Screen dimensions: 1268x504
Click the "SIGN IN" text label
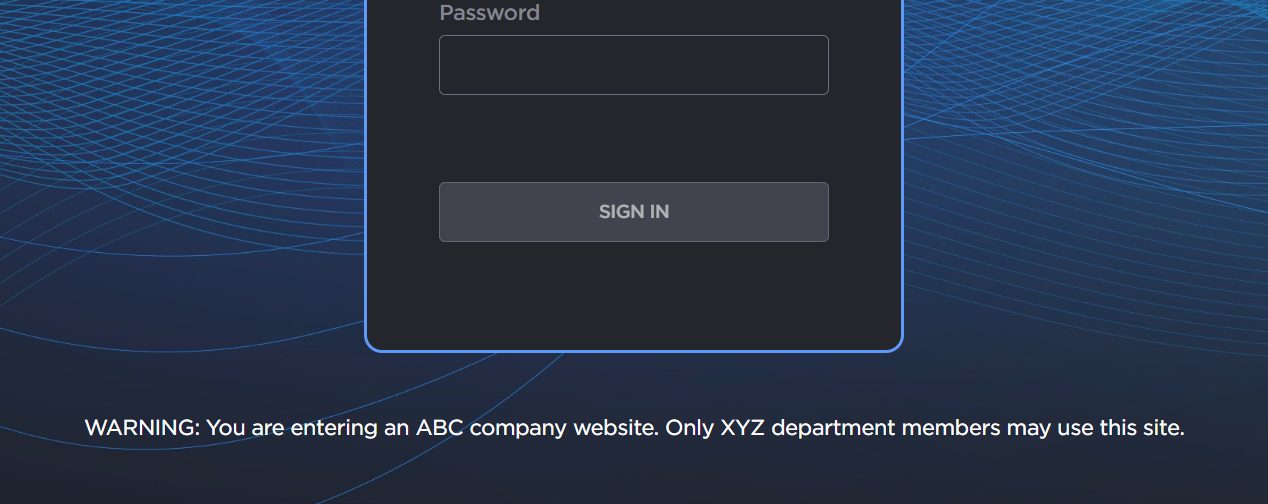[633, 212]
